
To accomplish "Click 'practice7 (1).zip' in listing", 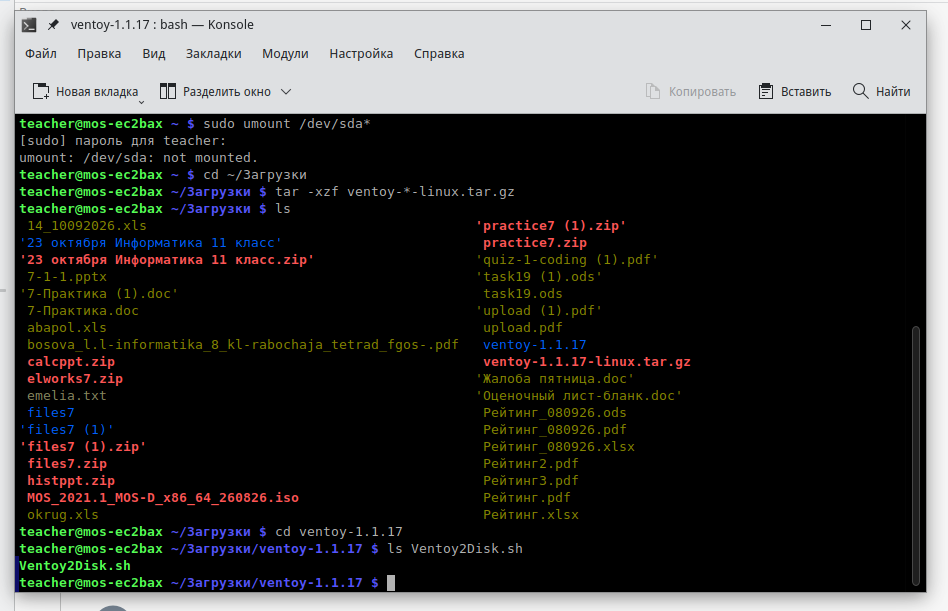I will point(551,226).
